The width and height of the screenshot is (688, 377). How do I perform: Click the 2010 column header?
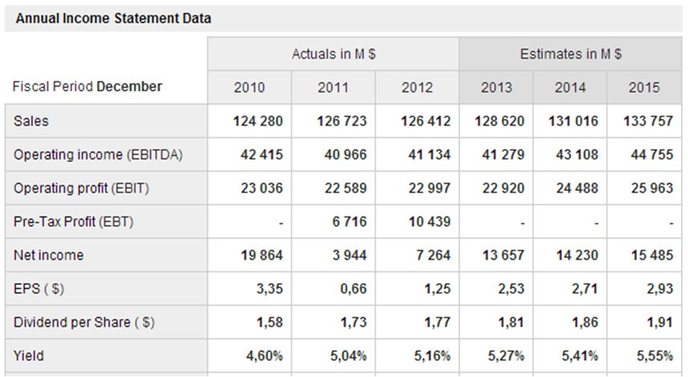point(249,87)
